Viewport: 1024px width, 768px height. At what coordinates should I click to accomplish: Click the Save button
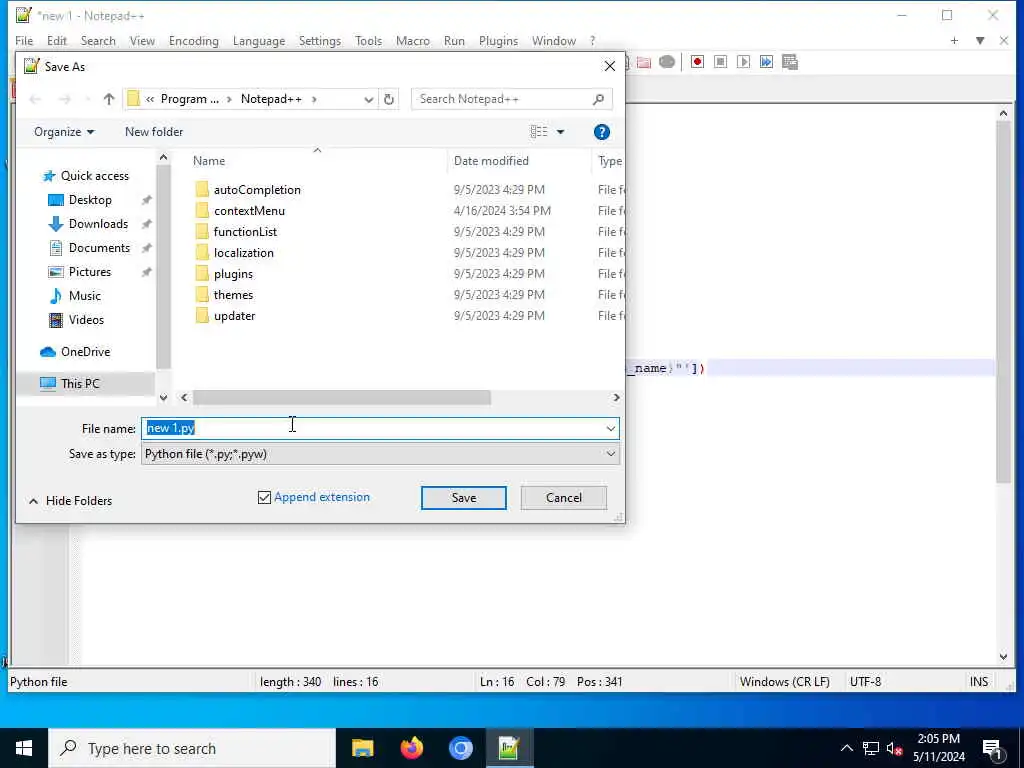(464, 498)
